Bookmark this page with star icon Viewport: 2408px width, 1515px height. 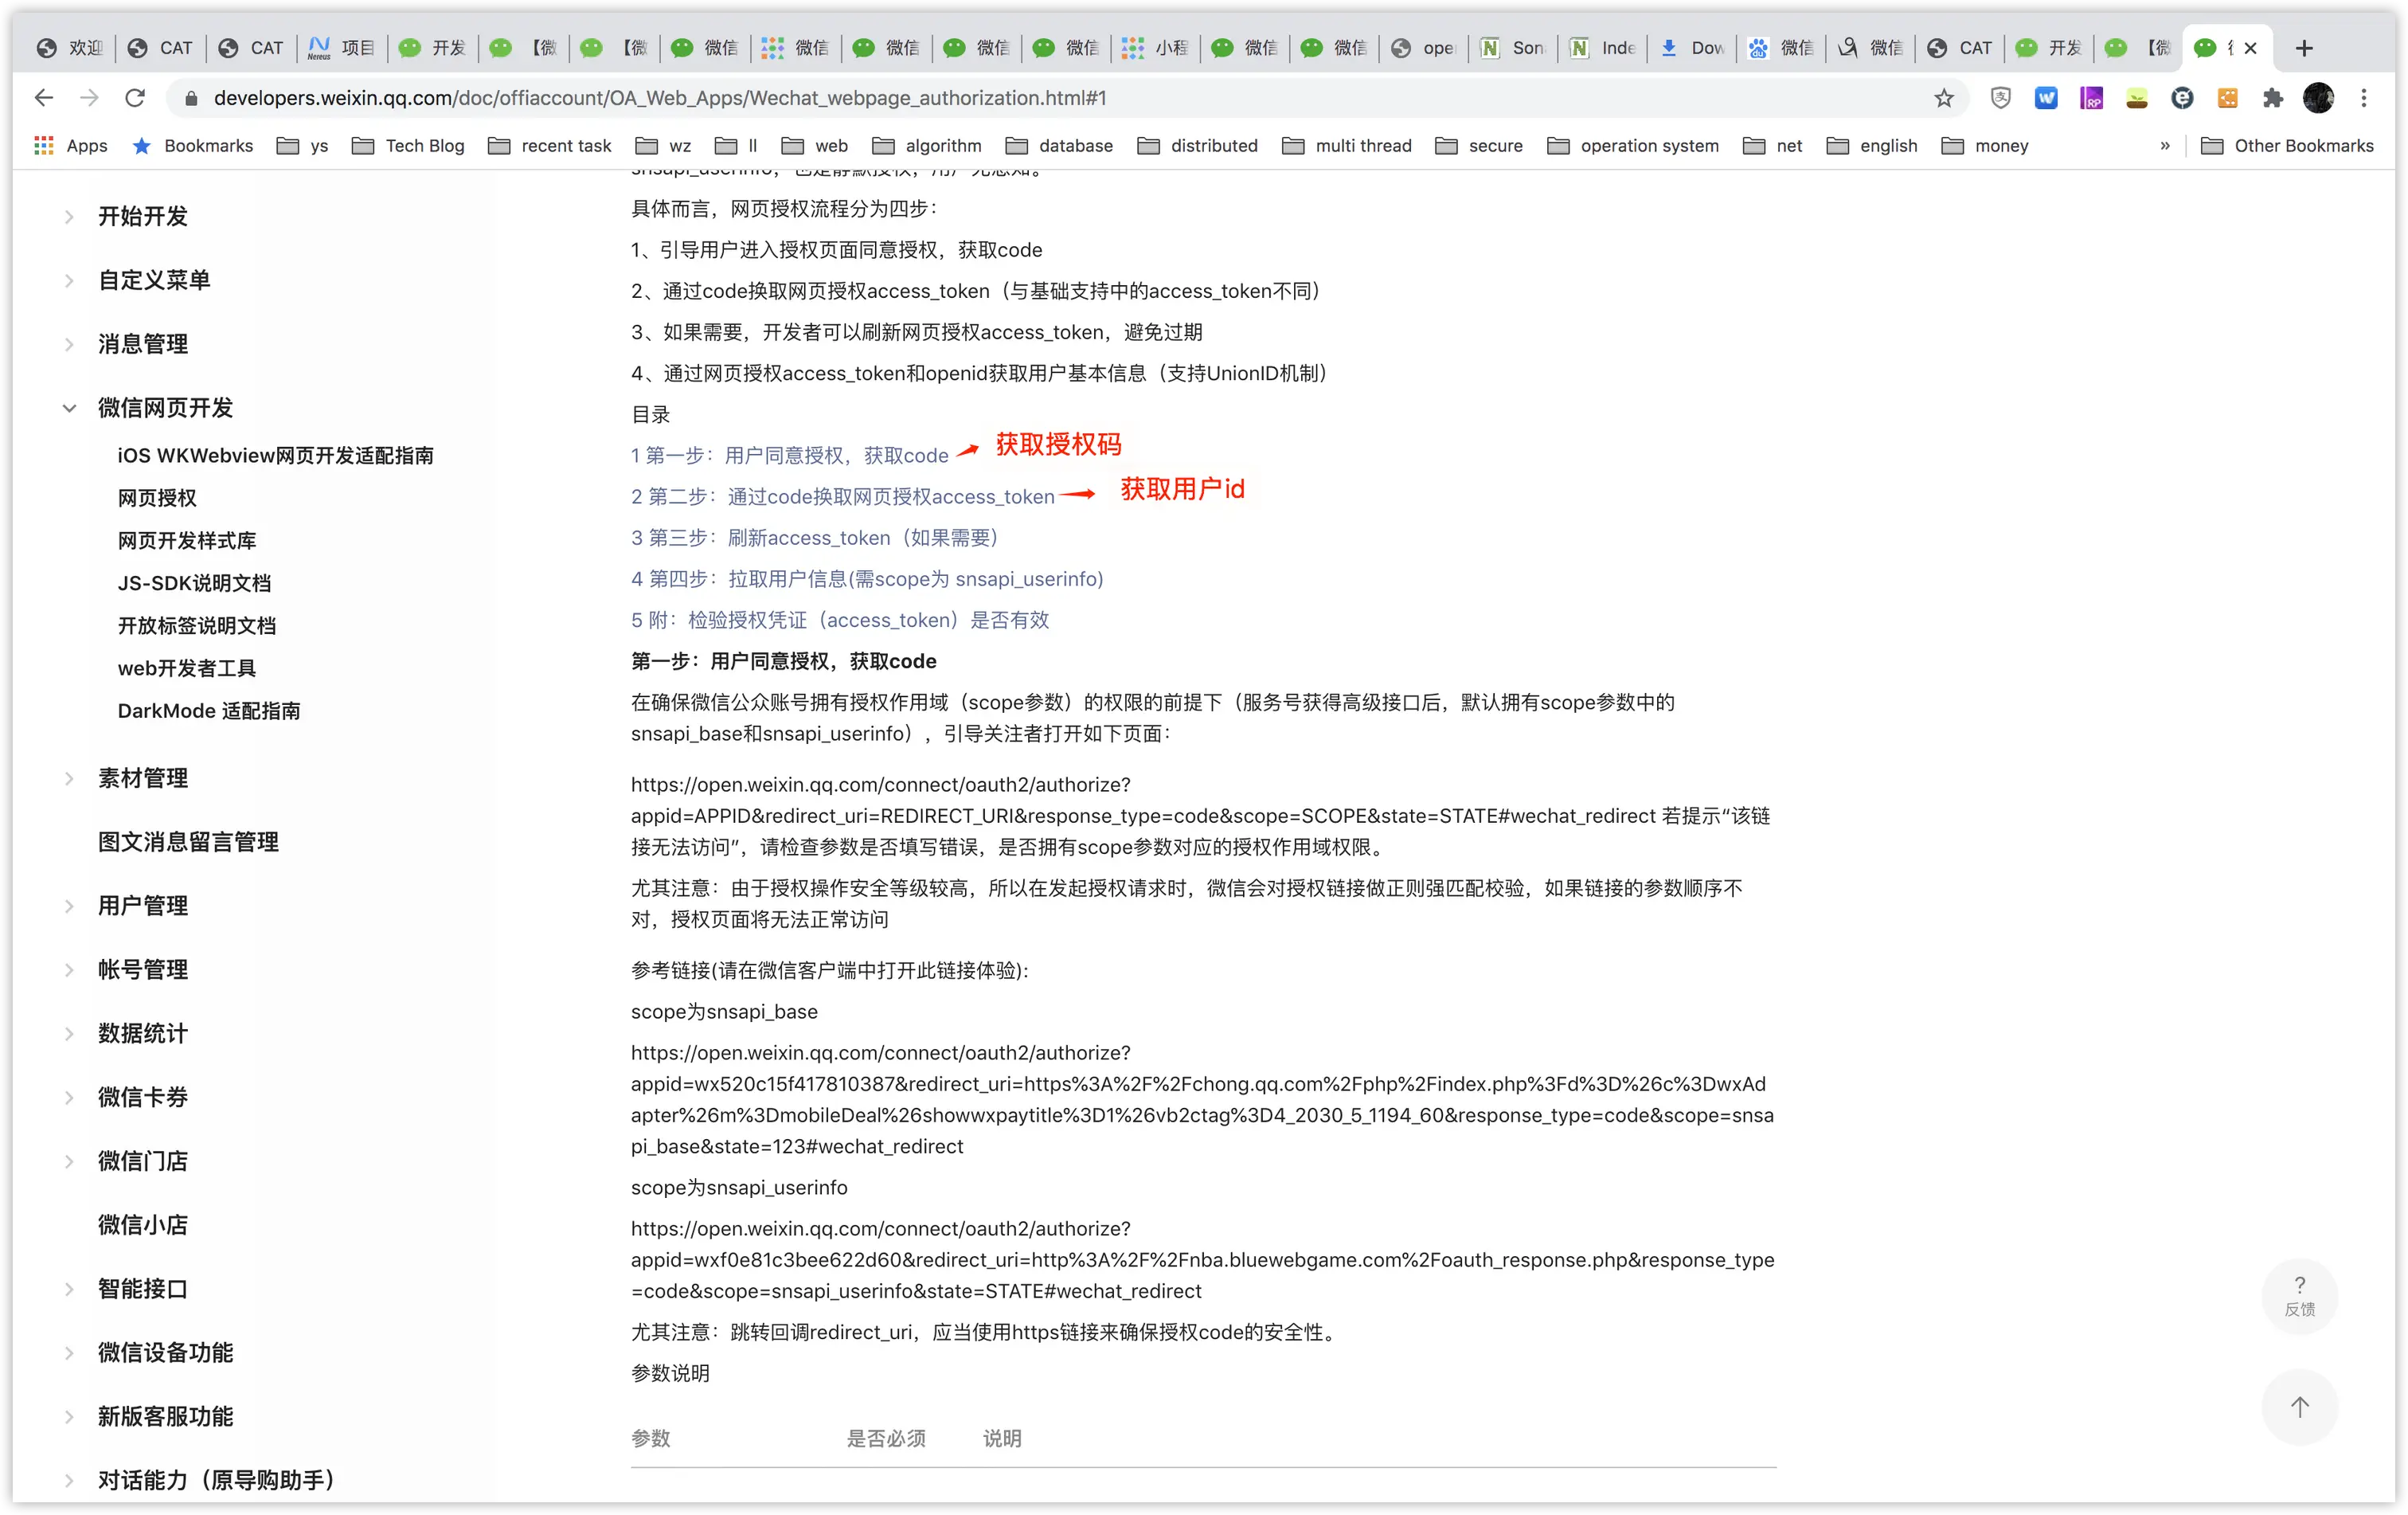[1943, 98]
